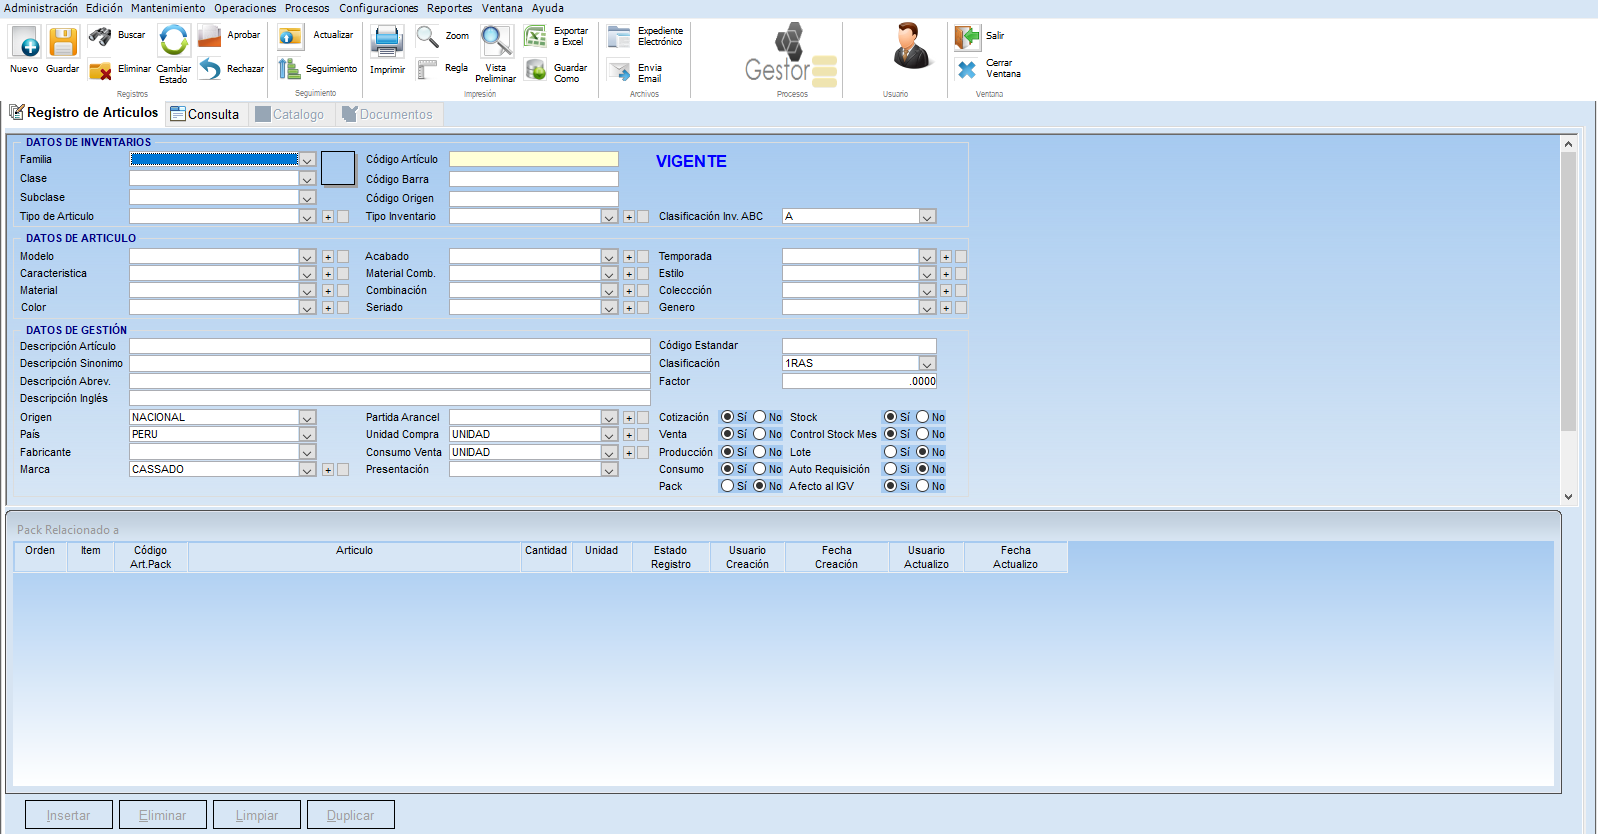Viewport: 1598px width, 834px height.
Task: Click the Buscar binoculars icon
Action: click(x=100, y=37)
